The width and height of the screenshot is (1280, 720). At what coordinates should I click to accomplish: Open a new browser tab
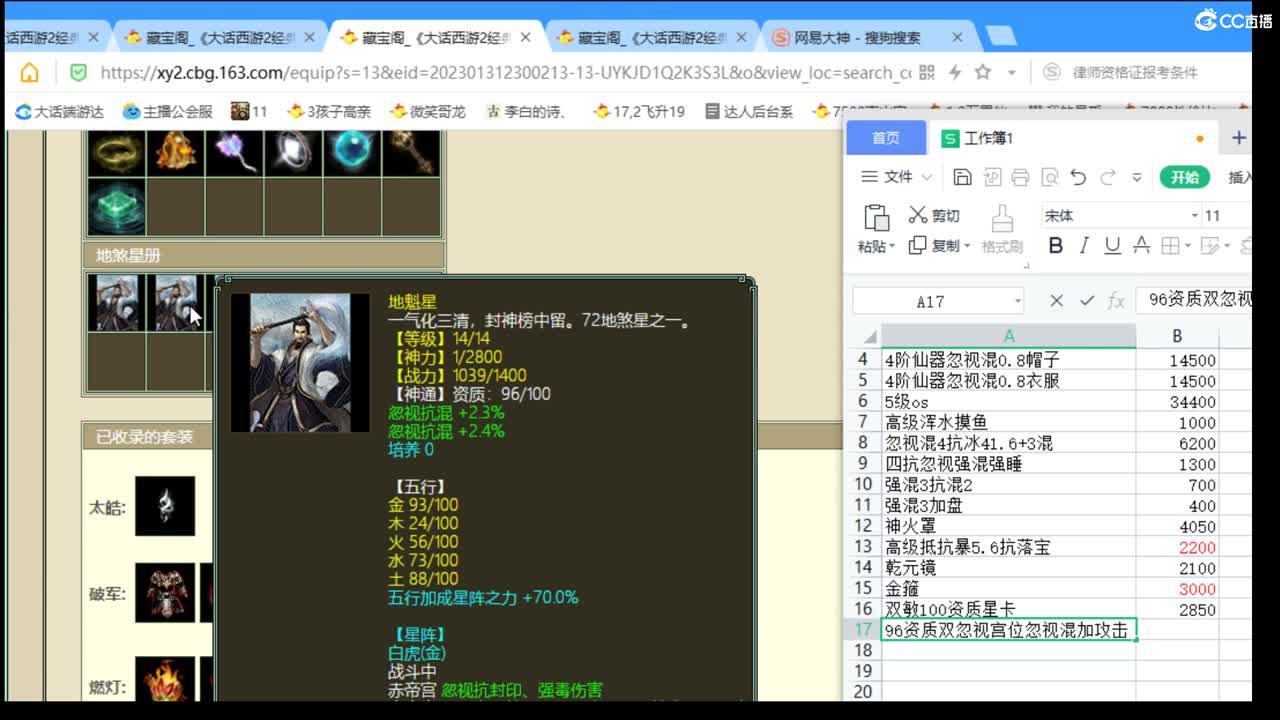(1000, 38)
